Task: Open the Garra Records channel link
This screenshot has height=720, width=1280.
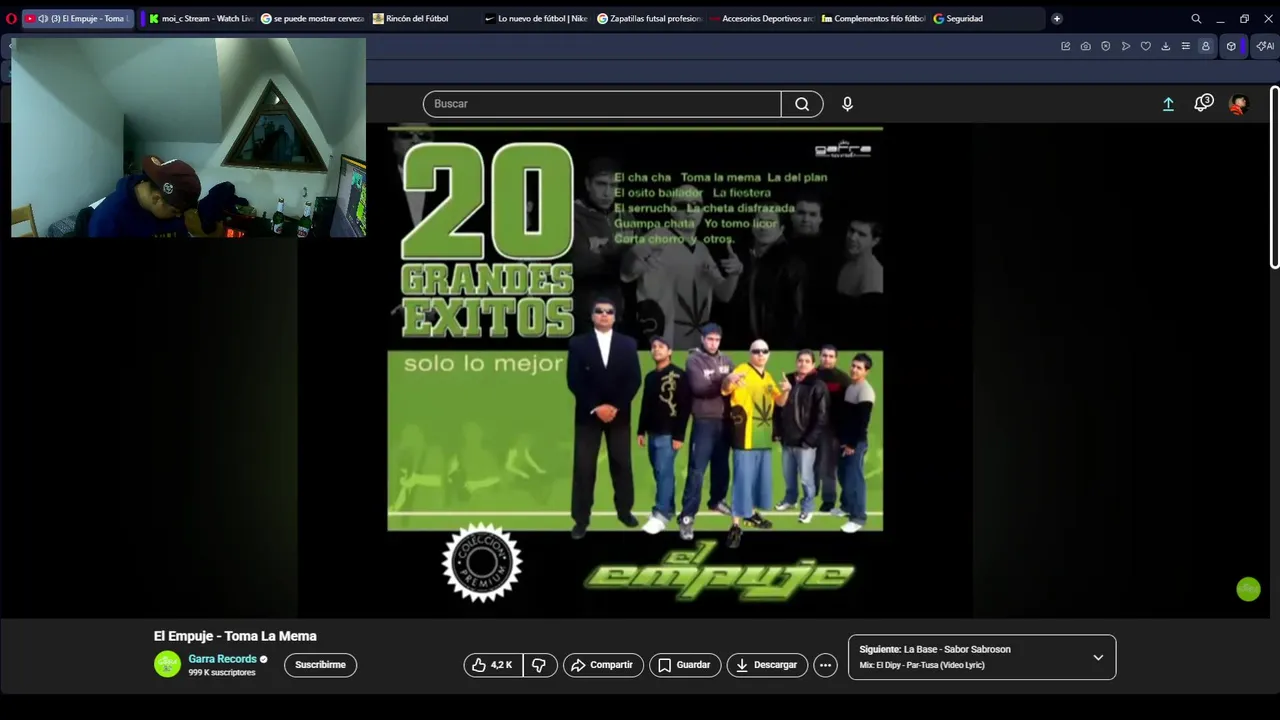Action: coord(223,659)
